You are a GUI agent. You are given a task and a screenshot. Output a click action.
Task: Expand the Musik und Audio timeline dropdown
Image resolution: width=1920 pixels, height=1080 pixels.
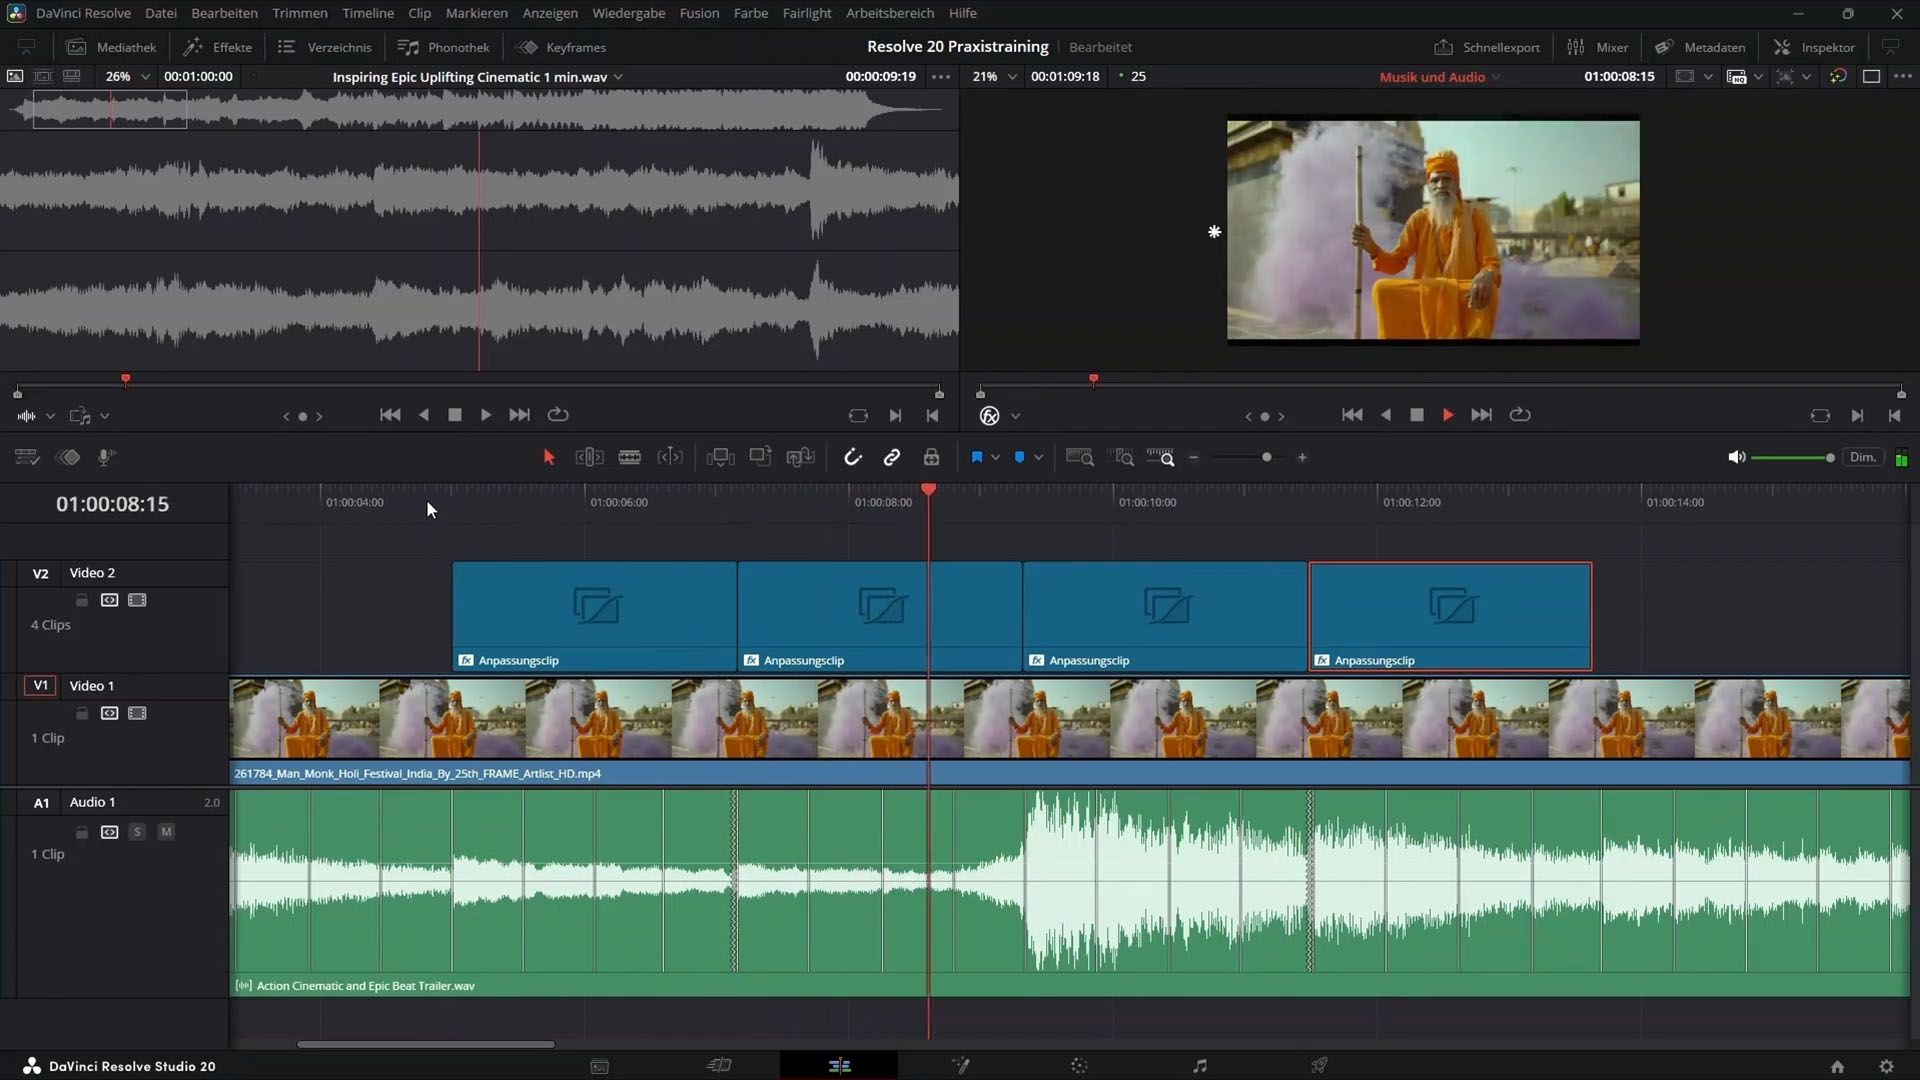click(x=1496, y=77)
